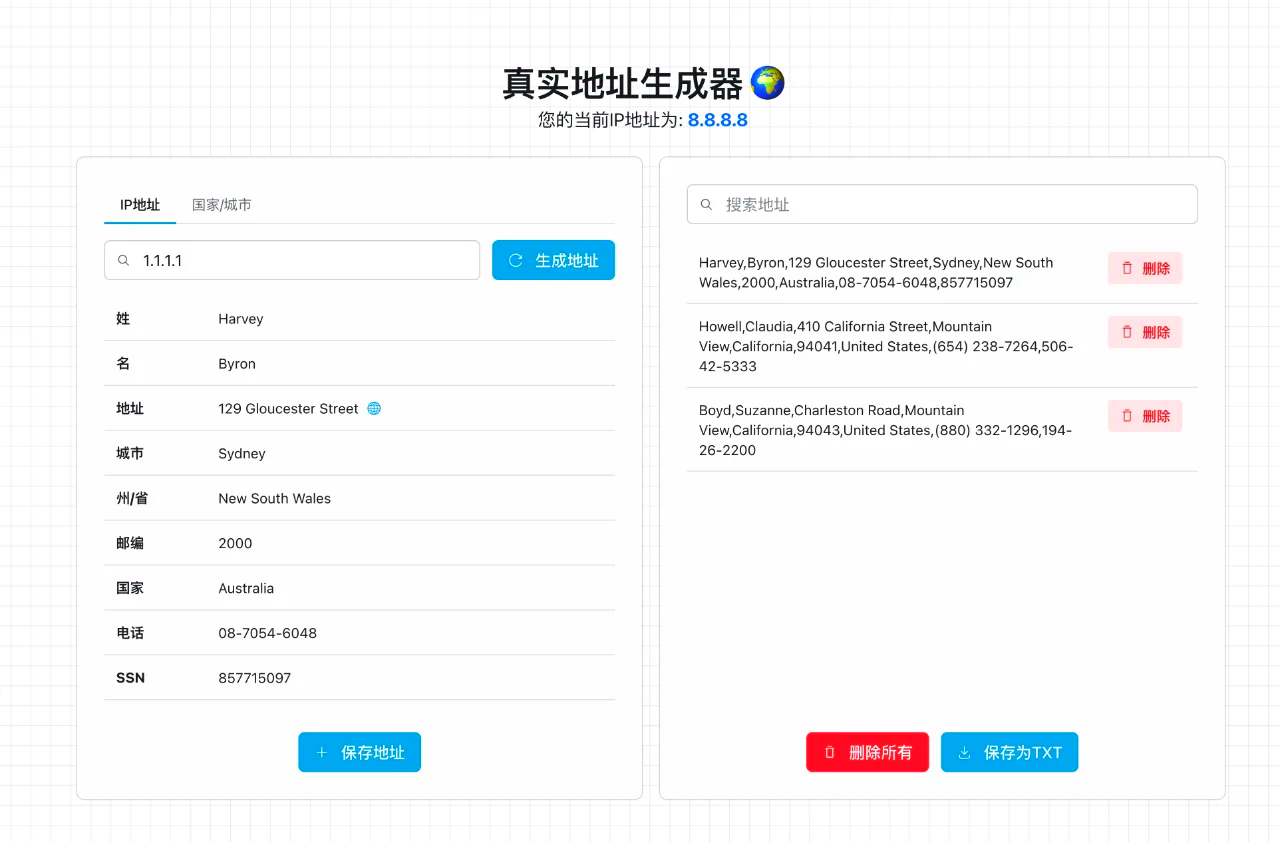Click the country value Australia

[246, 588]
